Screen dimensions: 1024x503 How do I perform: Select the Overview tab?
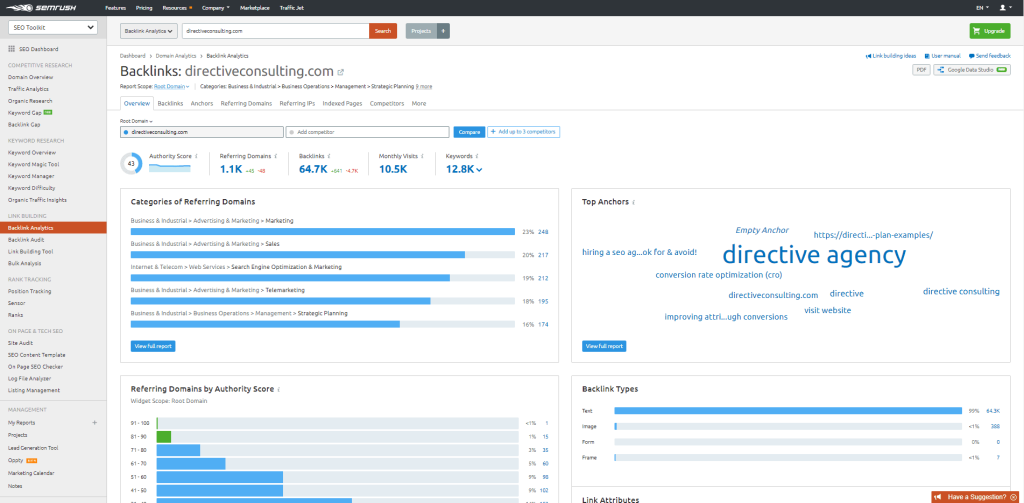(x=137, y=103)
